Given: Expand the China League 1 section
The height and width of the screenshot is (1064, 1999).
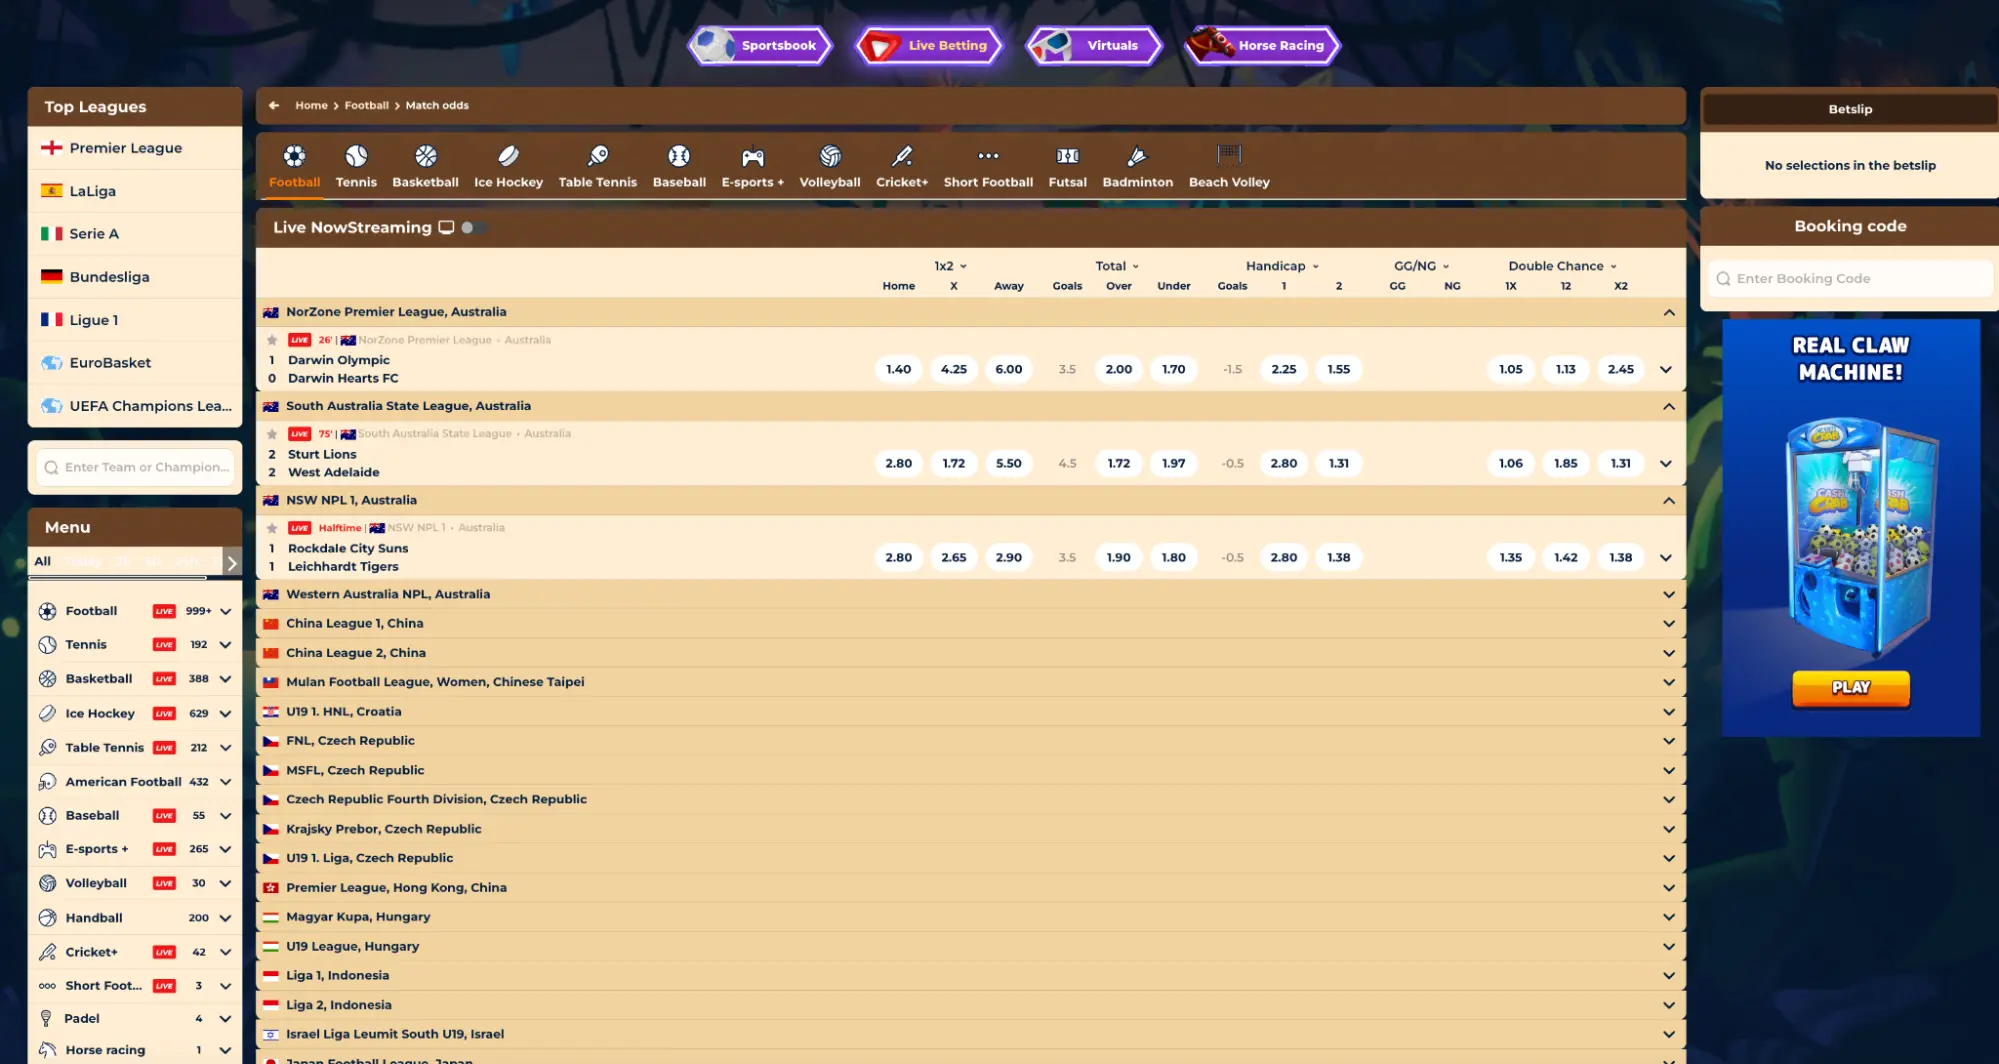Looking at the screenshot, I should 1667,622.
